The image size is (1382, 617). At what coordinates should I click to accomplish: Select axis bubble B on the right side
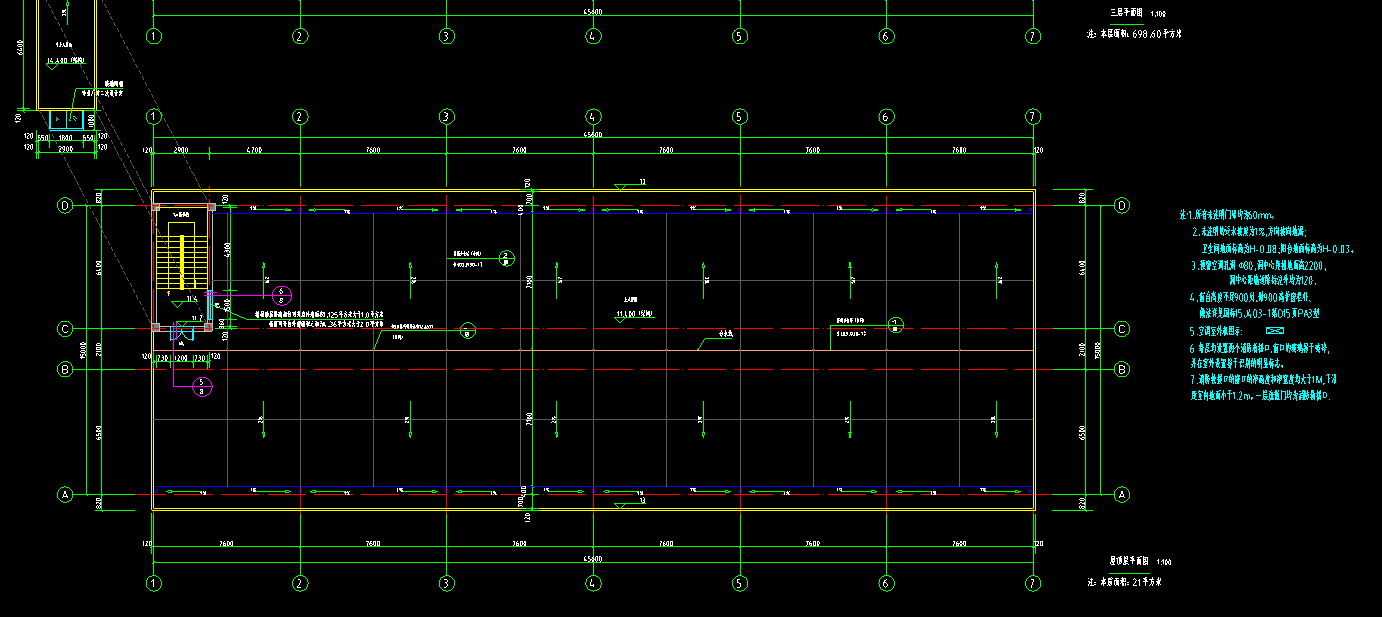(1121, 370)
